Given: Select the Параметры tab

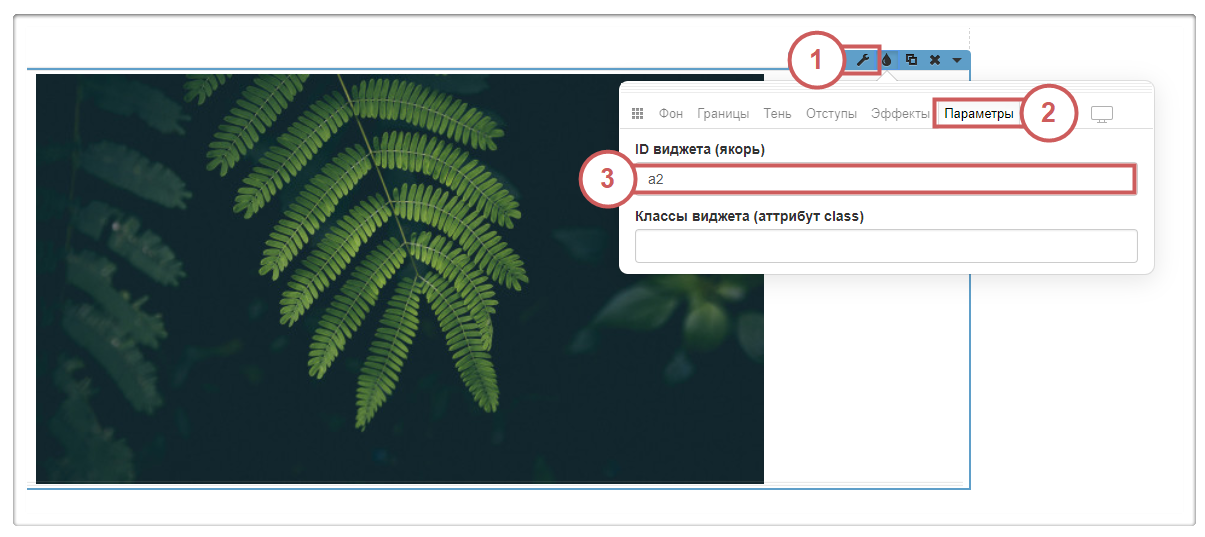Looking at the screenshot, I should point(978,114).
